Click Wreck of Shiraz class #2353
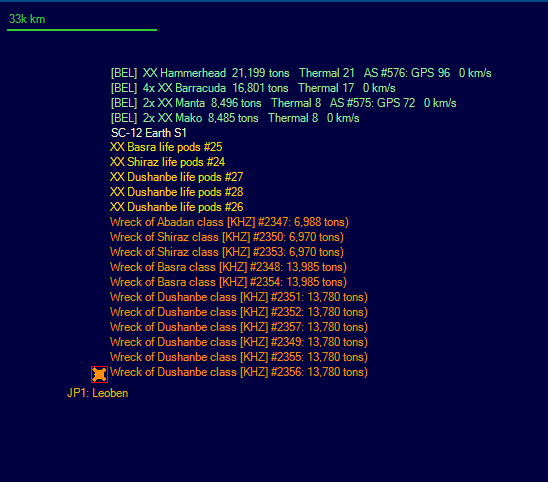This screenshot has width=548, height=482. click(227, 252)
